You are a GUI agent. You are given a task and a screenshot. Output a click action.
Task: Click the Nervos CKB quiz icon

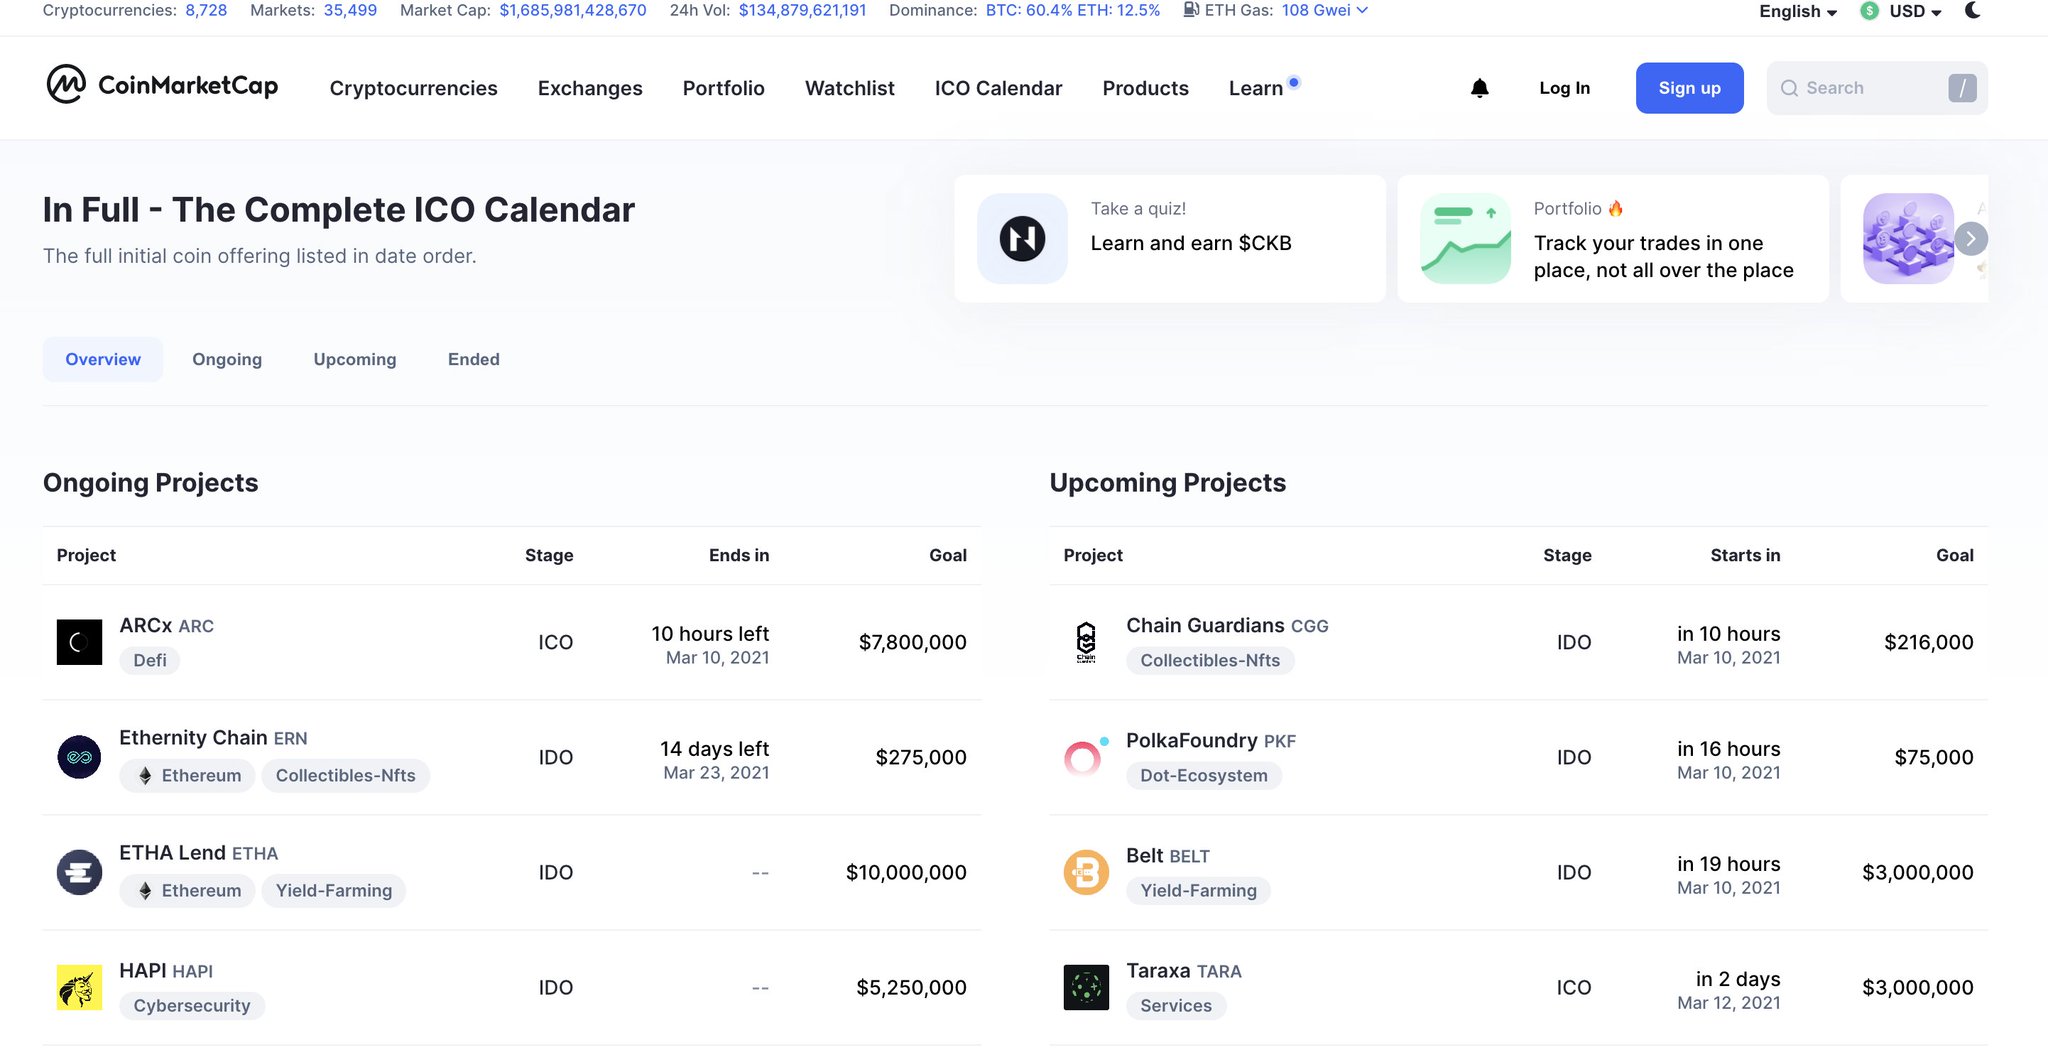(x=1022, y=238)
